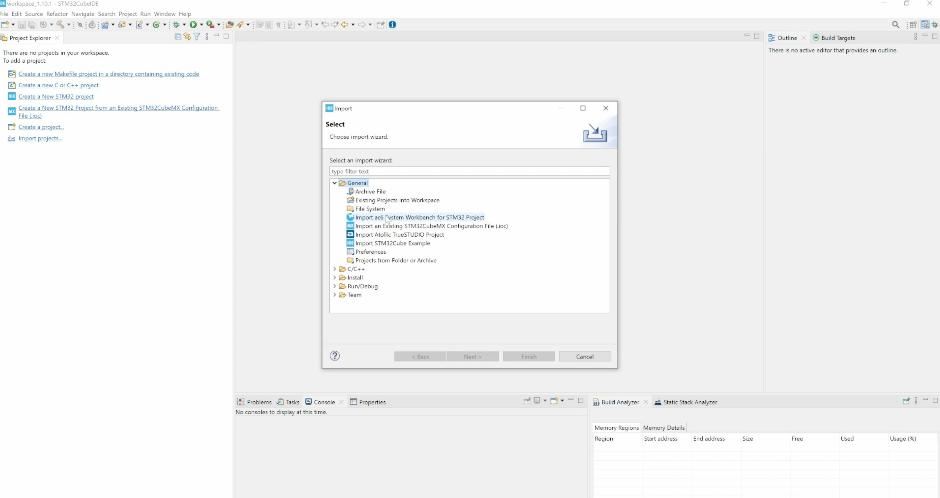Expand the Install folder in import wizard

pyautogui.click(x=335, y=277)
